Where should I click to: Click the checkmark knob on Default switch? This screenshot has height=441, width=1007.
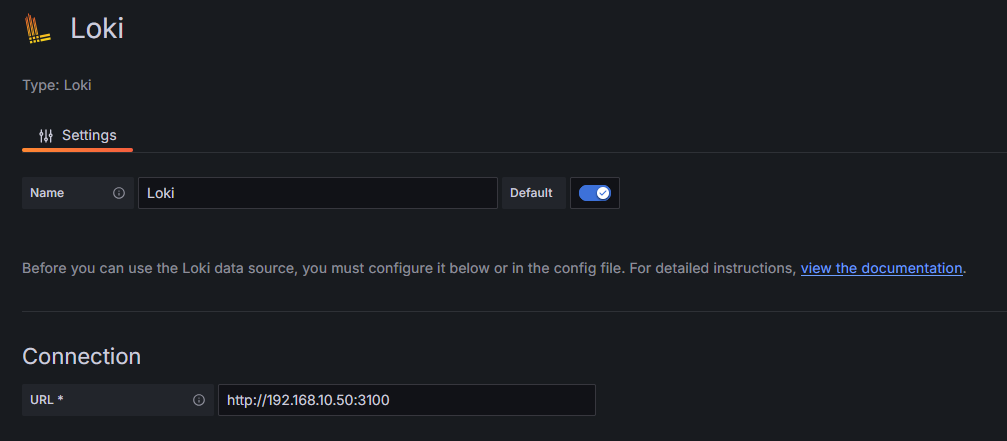tap(602, 193)
